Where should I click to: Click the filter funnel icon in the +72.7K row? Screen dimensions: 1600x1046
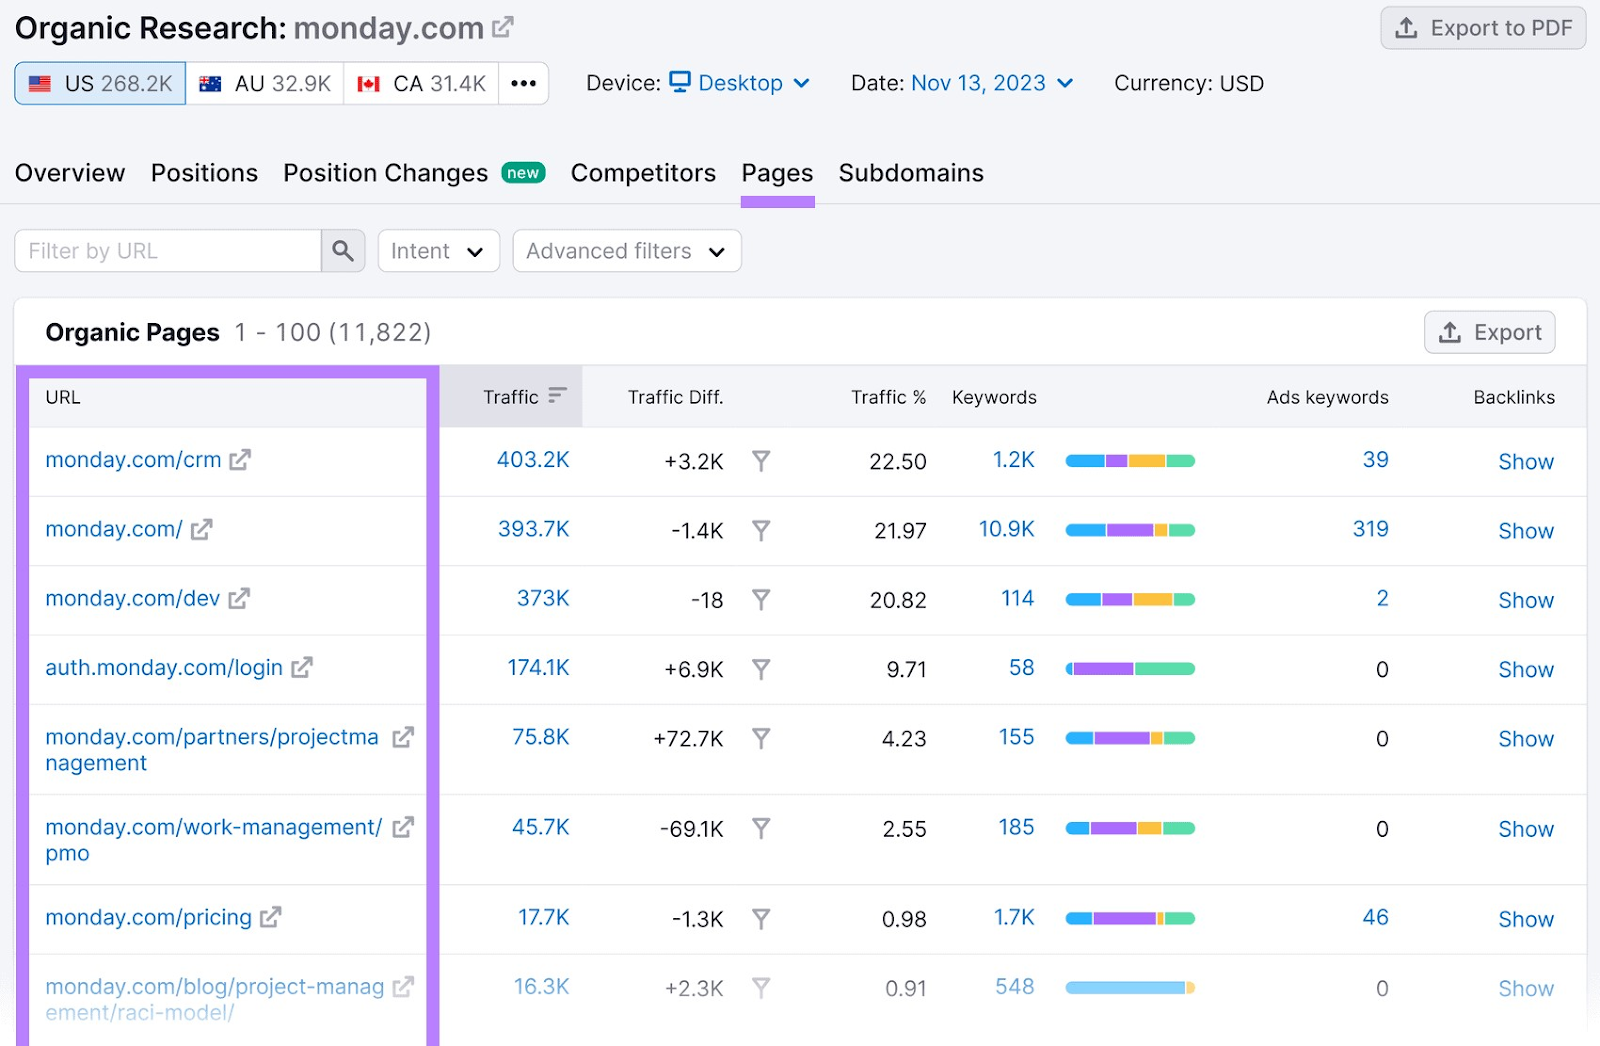coord(761,738)
